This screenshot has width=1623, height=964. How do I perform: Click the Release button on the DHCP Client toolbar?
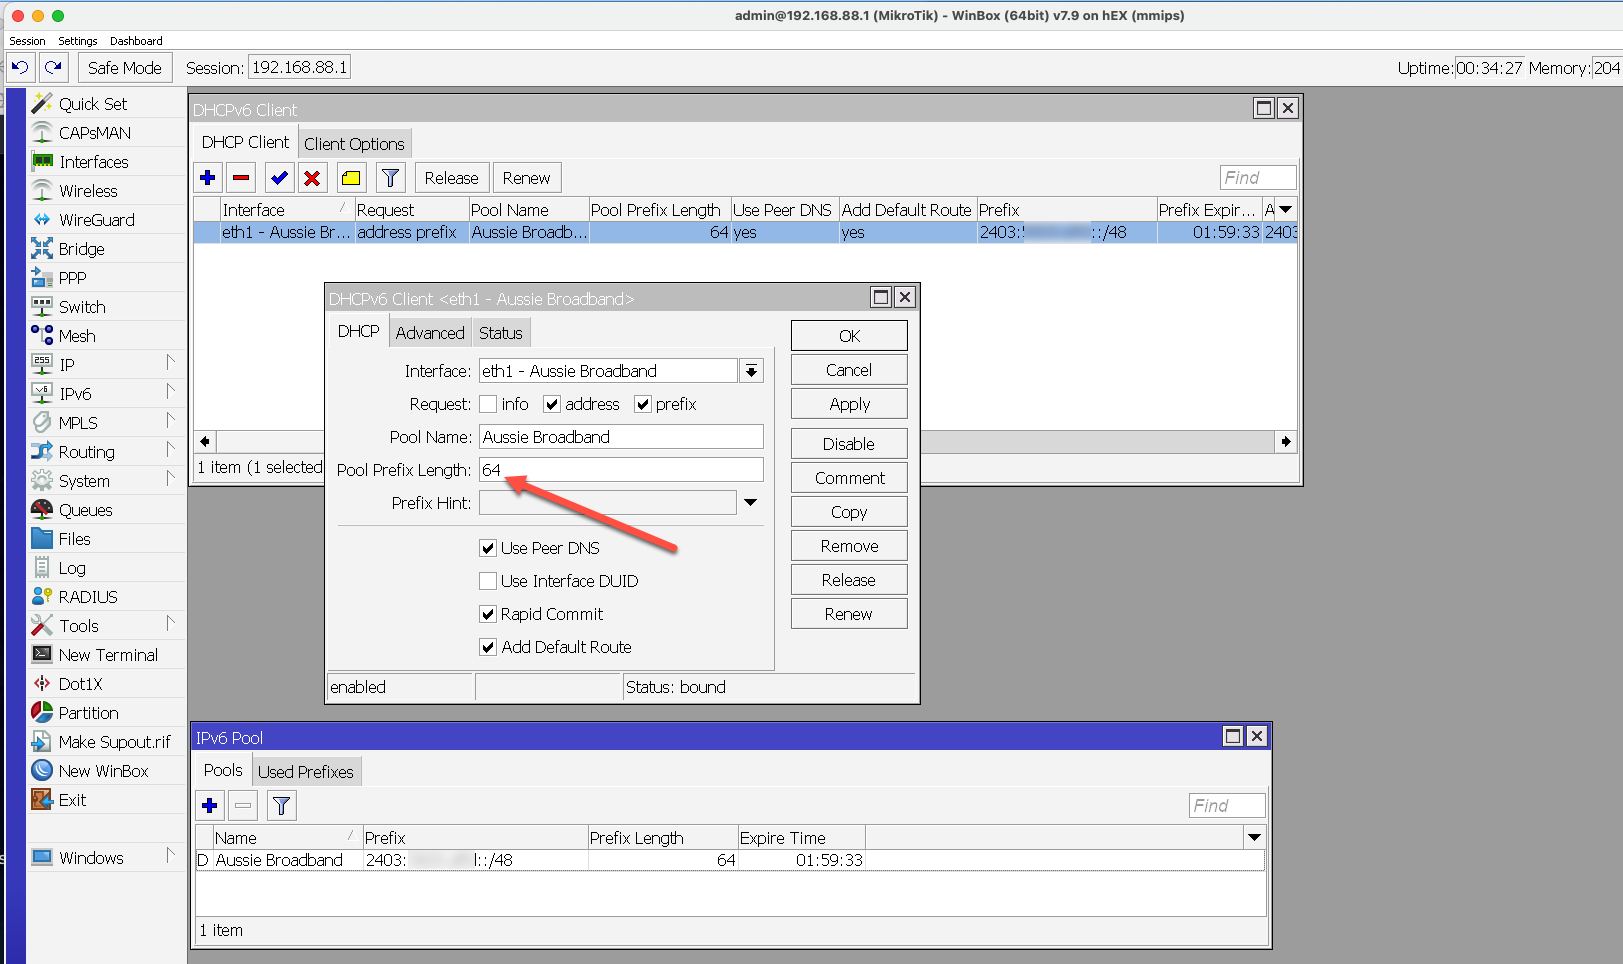point(451,177)
